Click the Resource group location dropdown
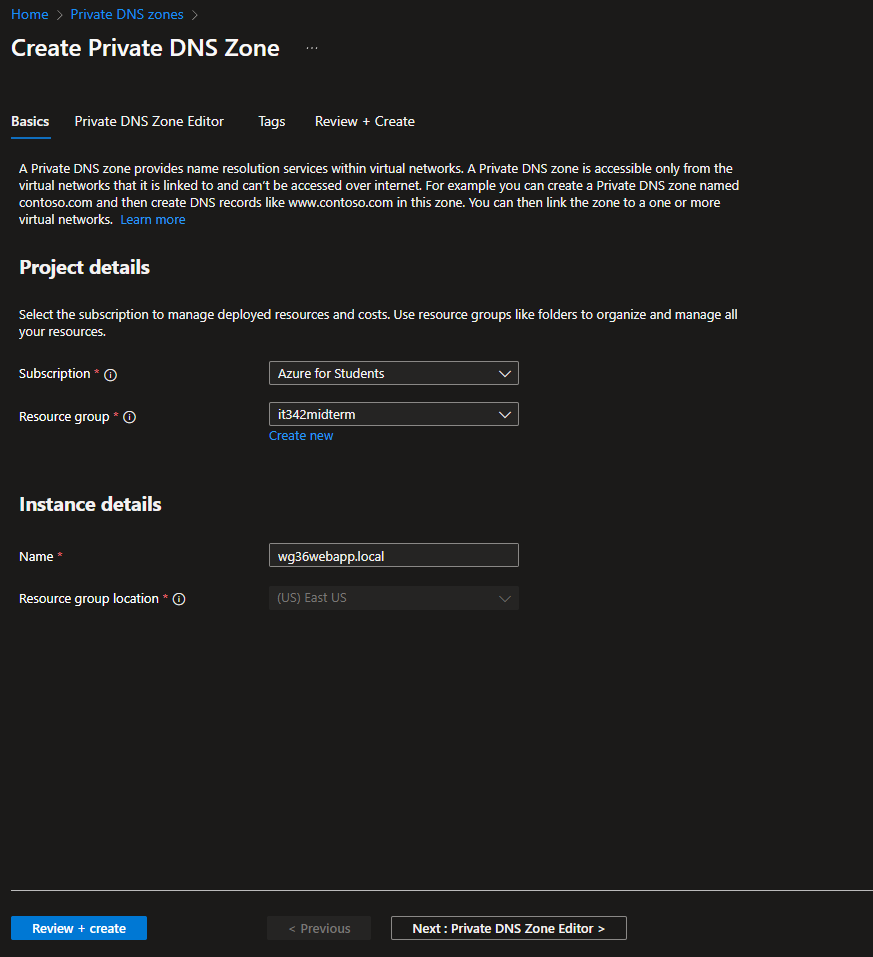This screenshot has height=957, width=873. point(393,598)
